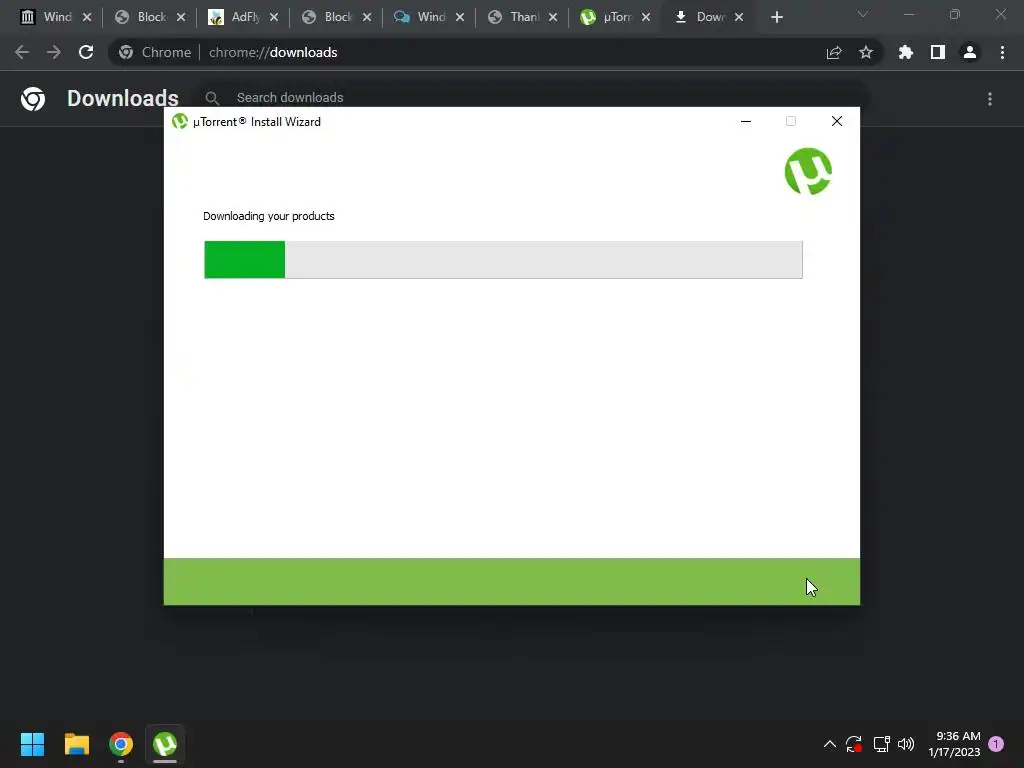Image resolution: width=1024 pixels, height=768 pixels.
Task: Click the Chrome site info chip
Action: (x=155, y=52)
